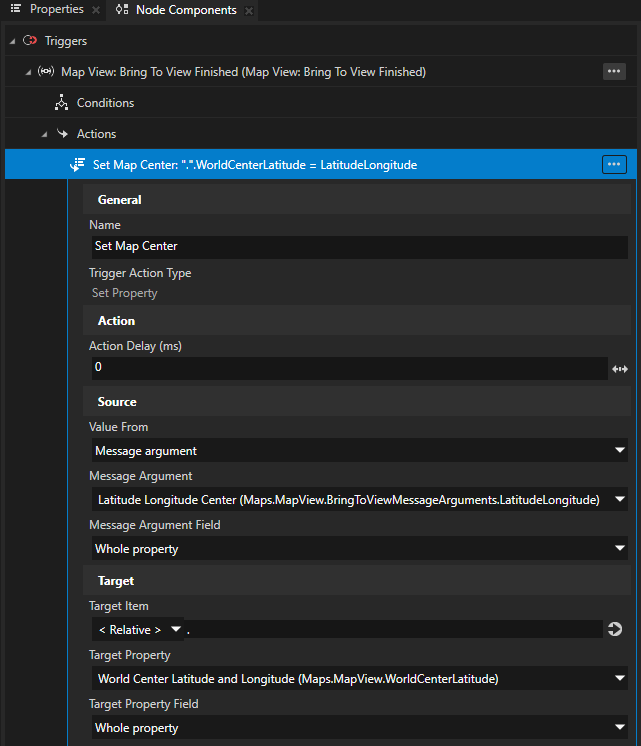Collapse the Map View trigger tree item
The height and width of the screenshot is (746, 641).
(28, 72)
